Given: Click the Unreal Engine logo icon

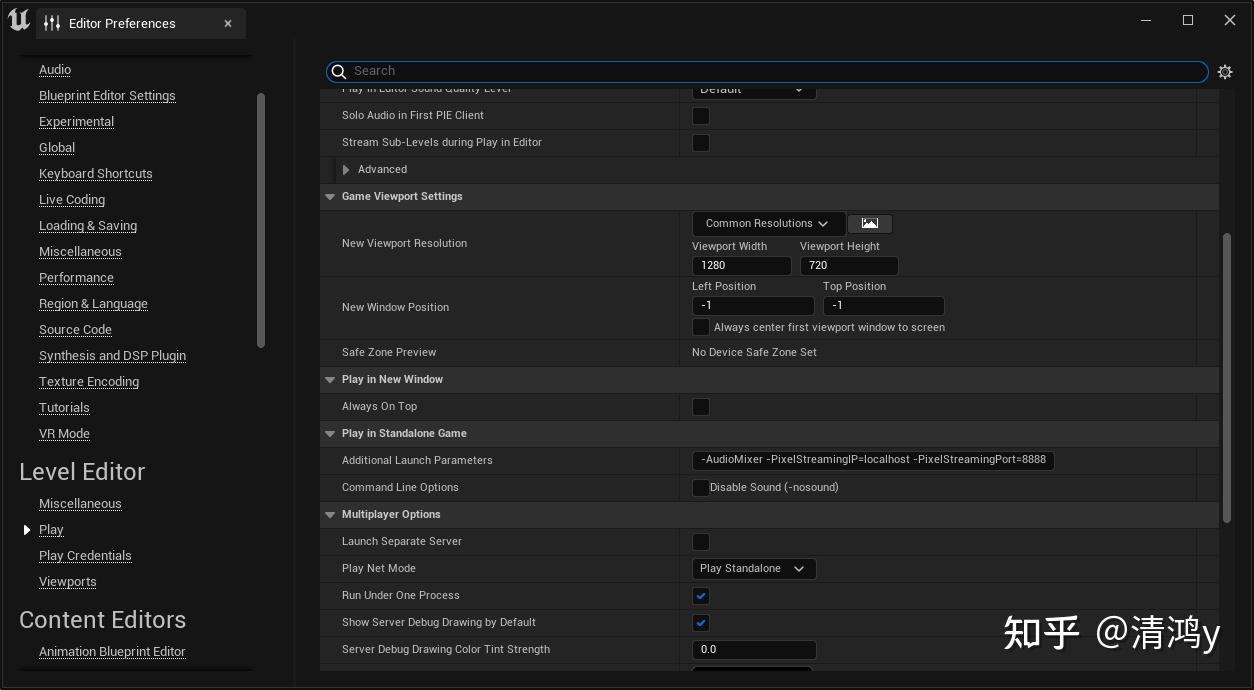Looking at the screenshot, I should point(18,20).
